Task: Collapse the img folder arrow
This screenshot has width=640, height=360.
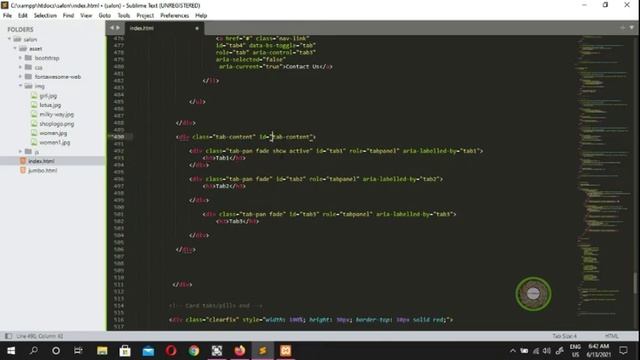Action: point(20,86)
